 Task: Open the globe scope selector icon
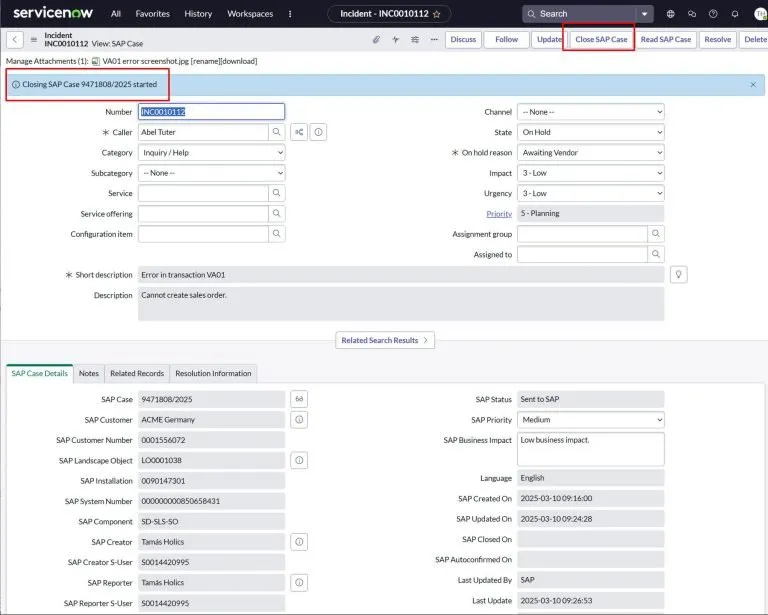pos(671,14)
